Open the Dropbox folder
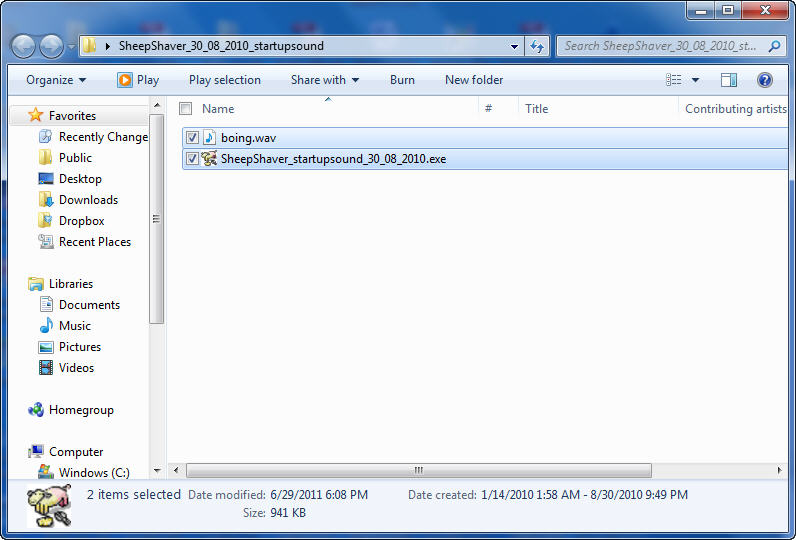The image size is (796, 540). [x=82, y=221]
